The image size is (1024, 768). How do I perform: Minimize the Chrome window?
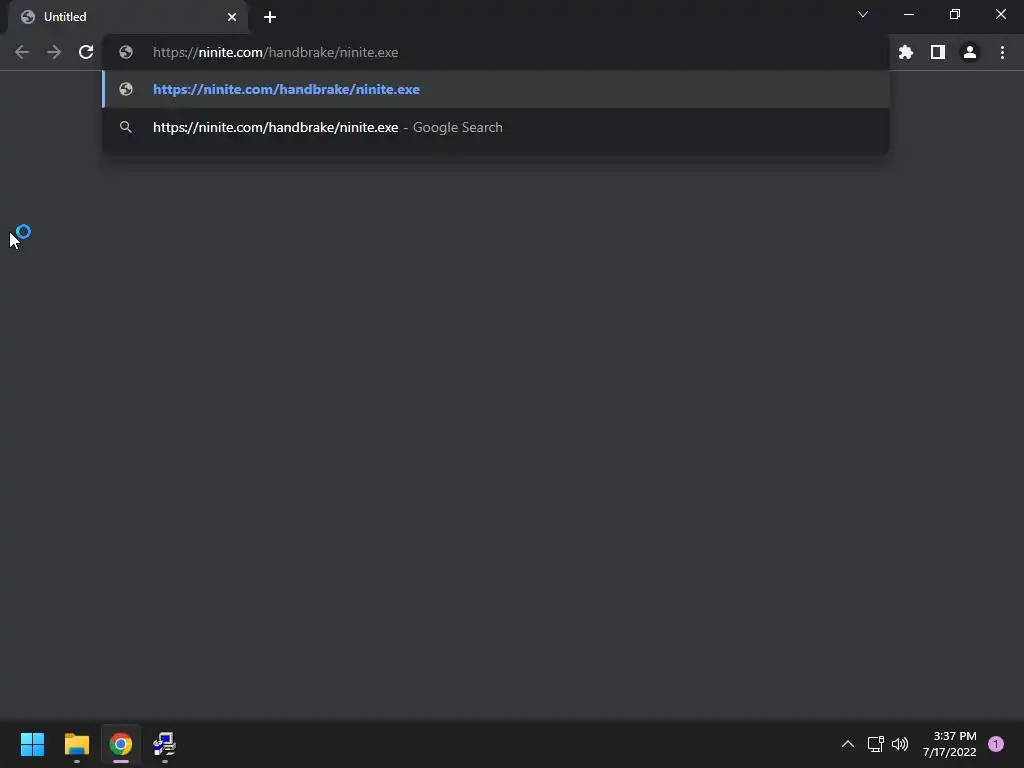(x=908, y=14)
